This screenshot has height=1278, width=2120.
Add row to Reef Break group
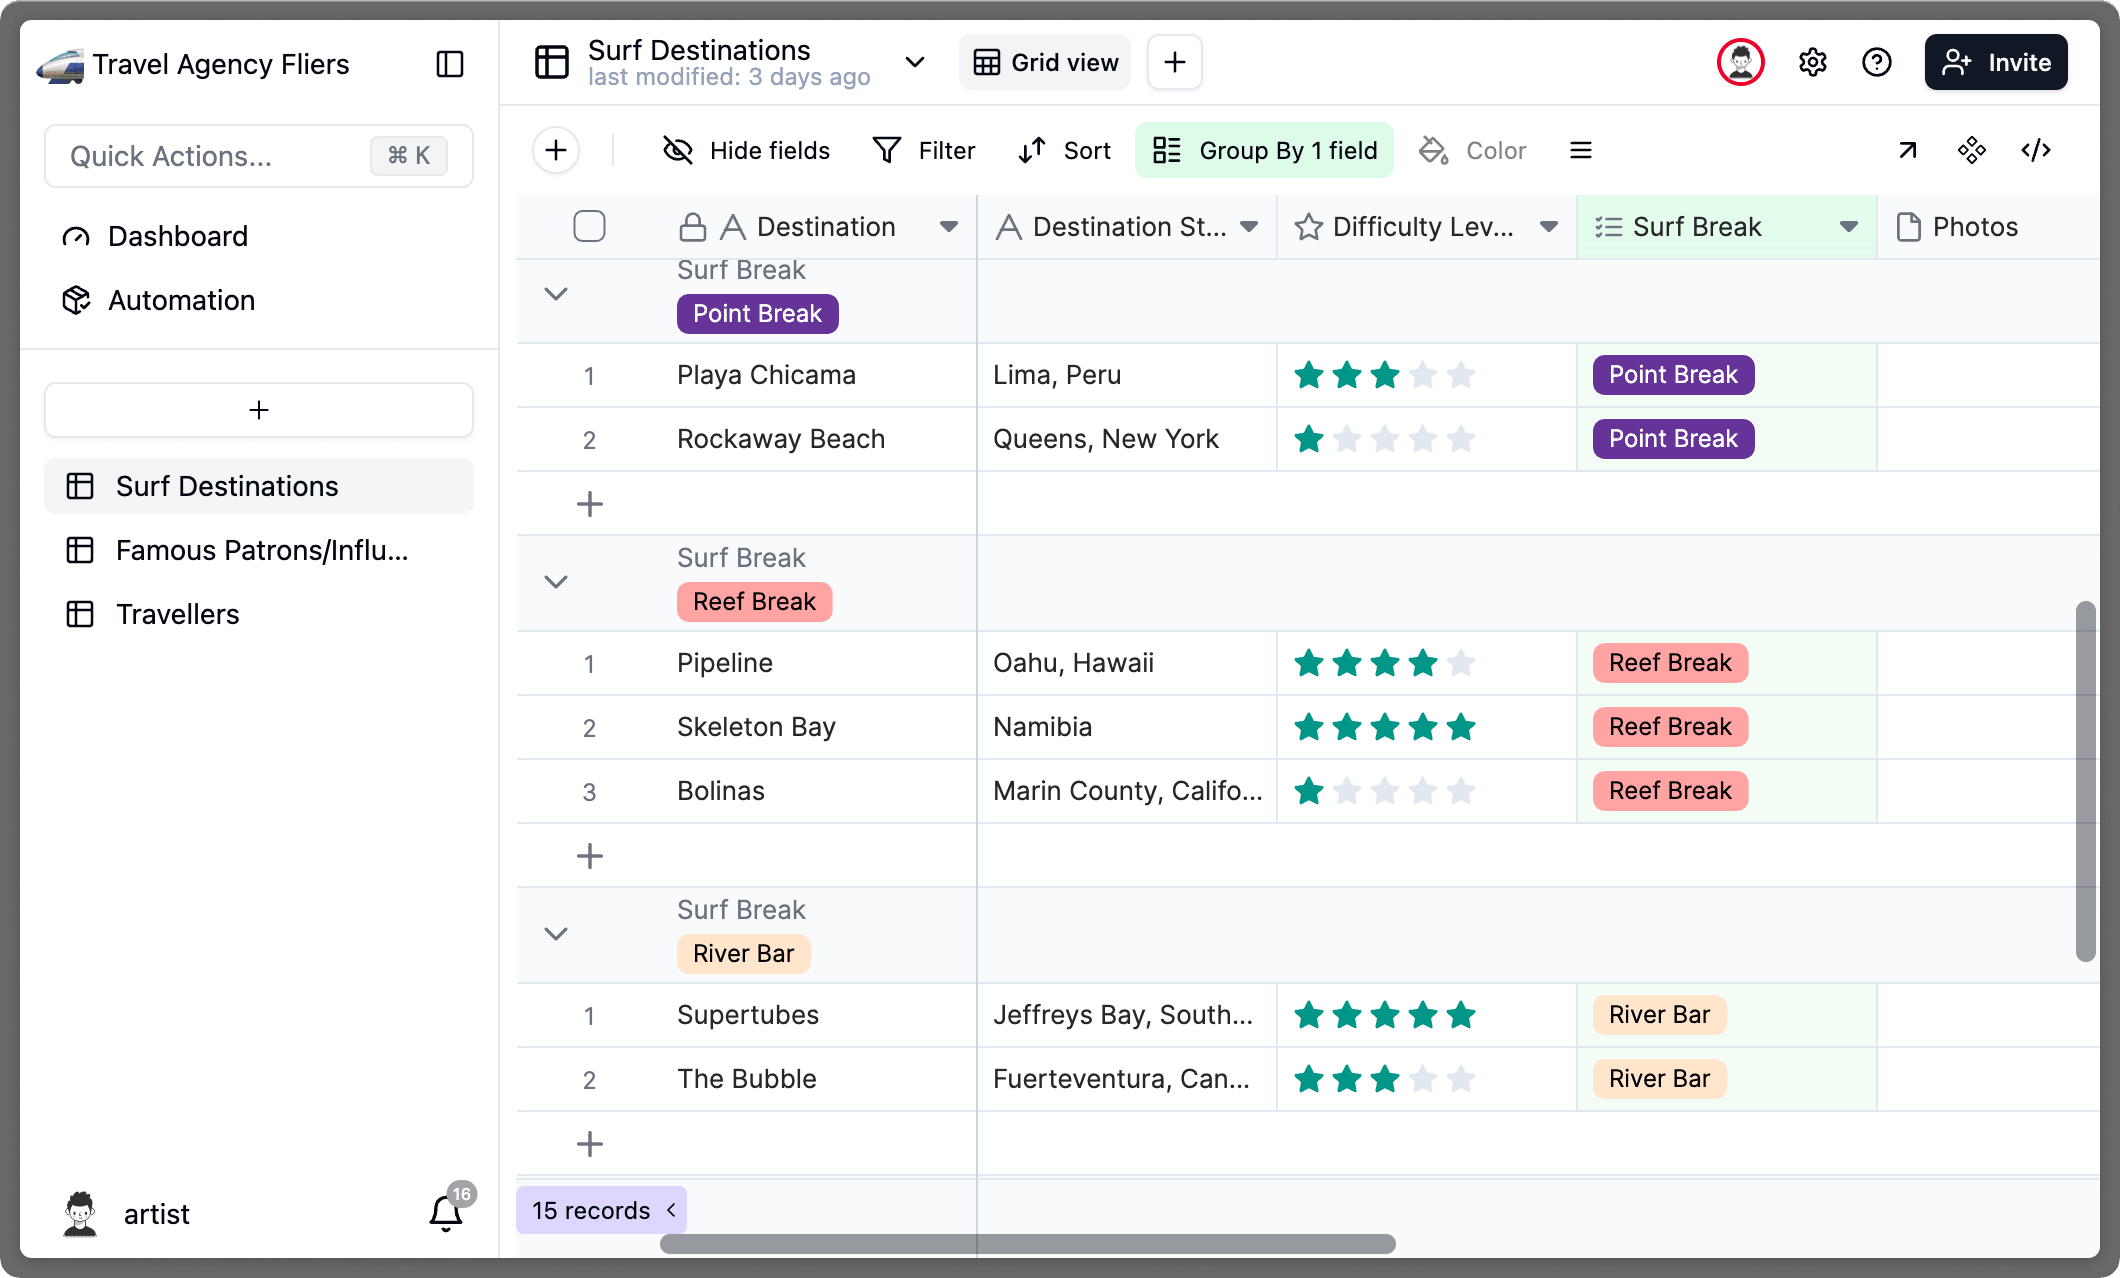590,856
